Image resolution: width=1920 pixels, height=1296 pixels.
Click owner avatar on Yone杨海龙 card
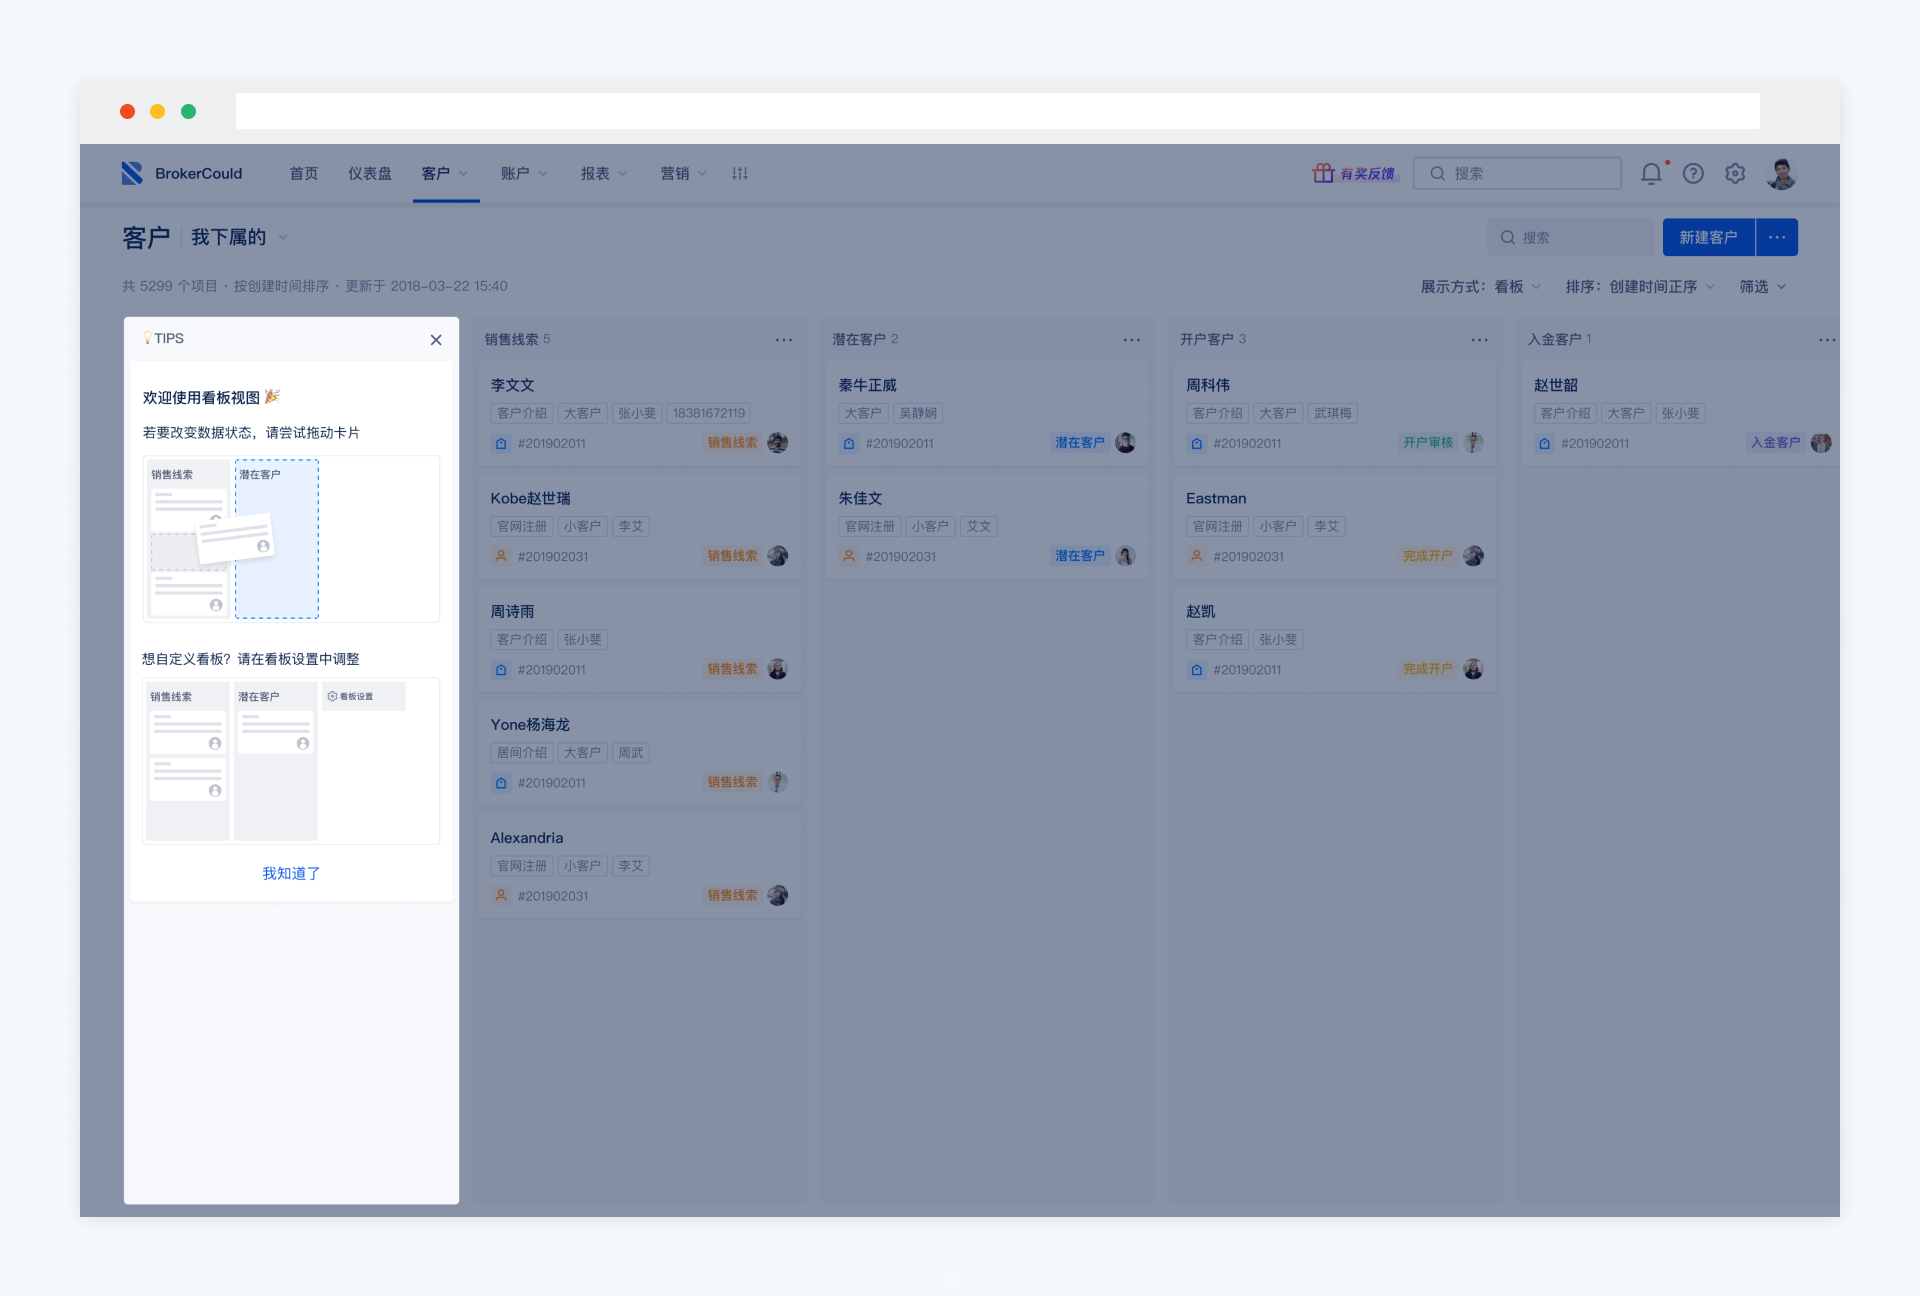(x=777, y=782)
